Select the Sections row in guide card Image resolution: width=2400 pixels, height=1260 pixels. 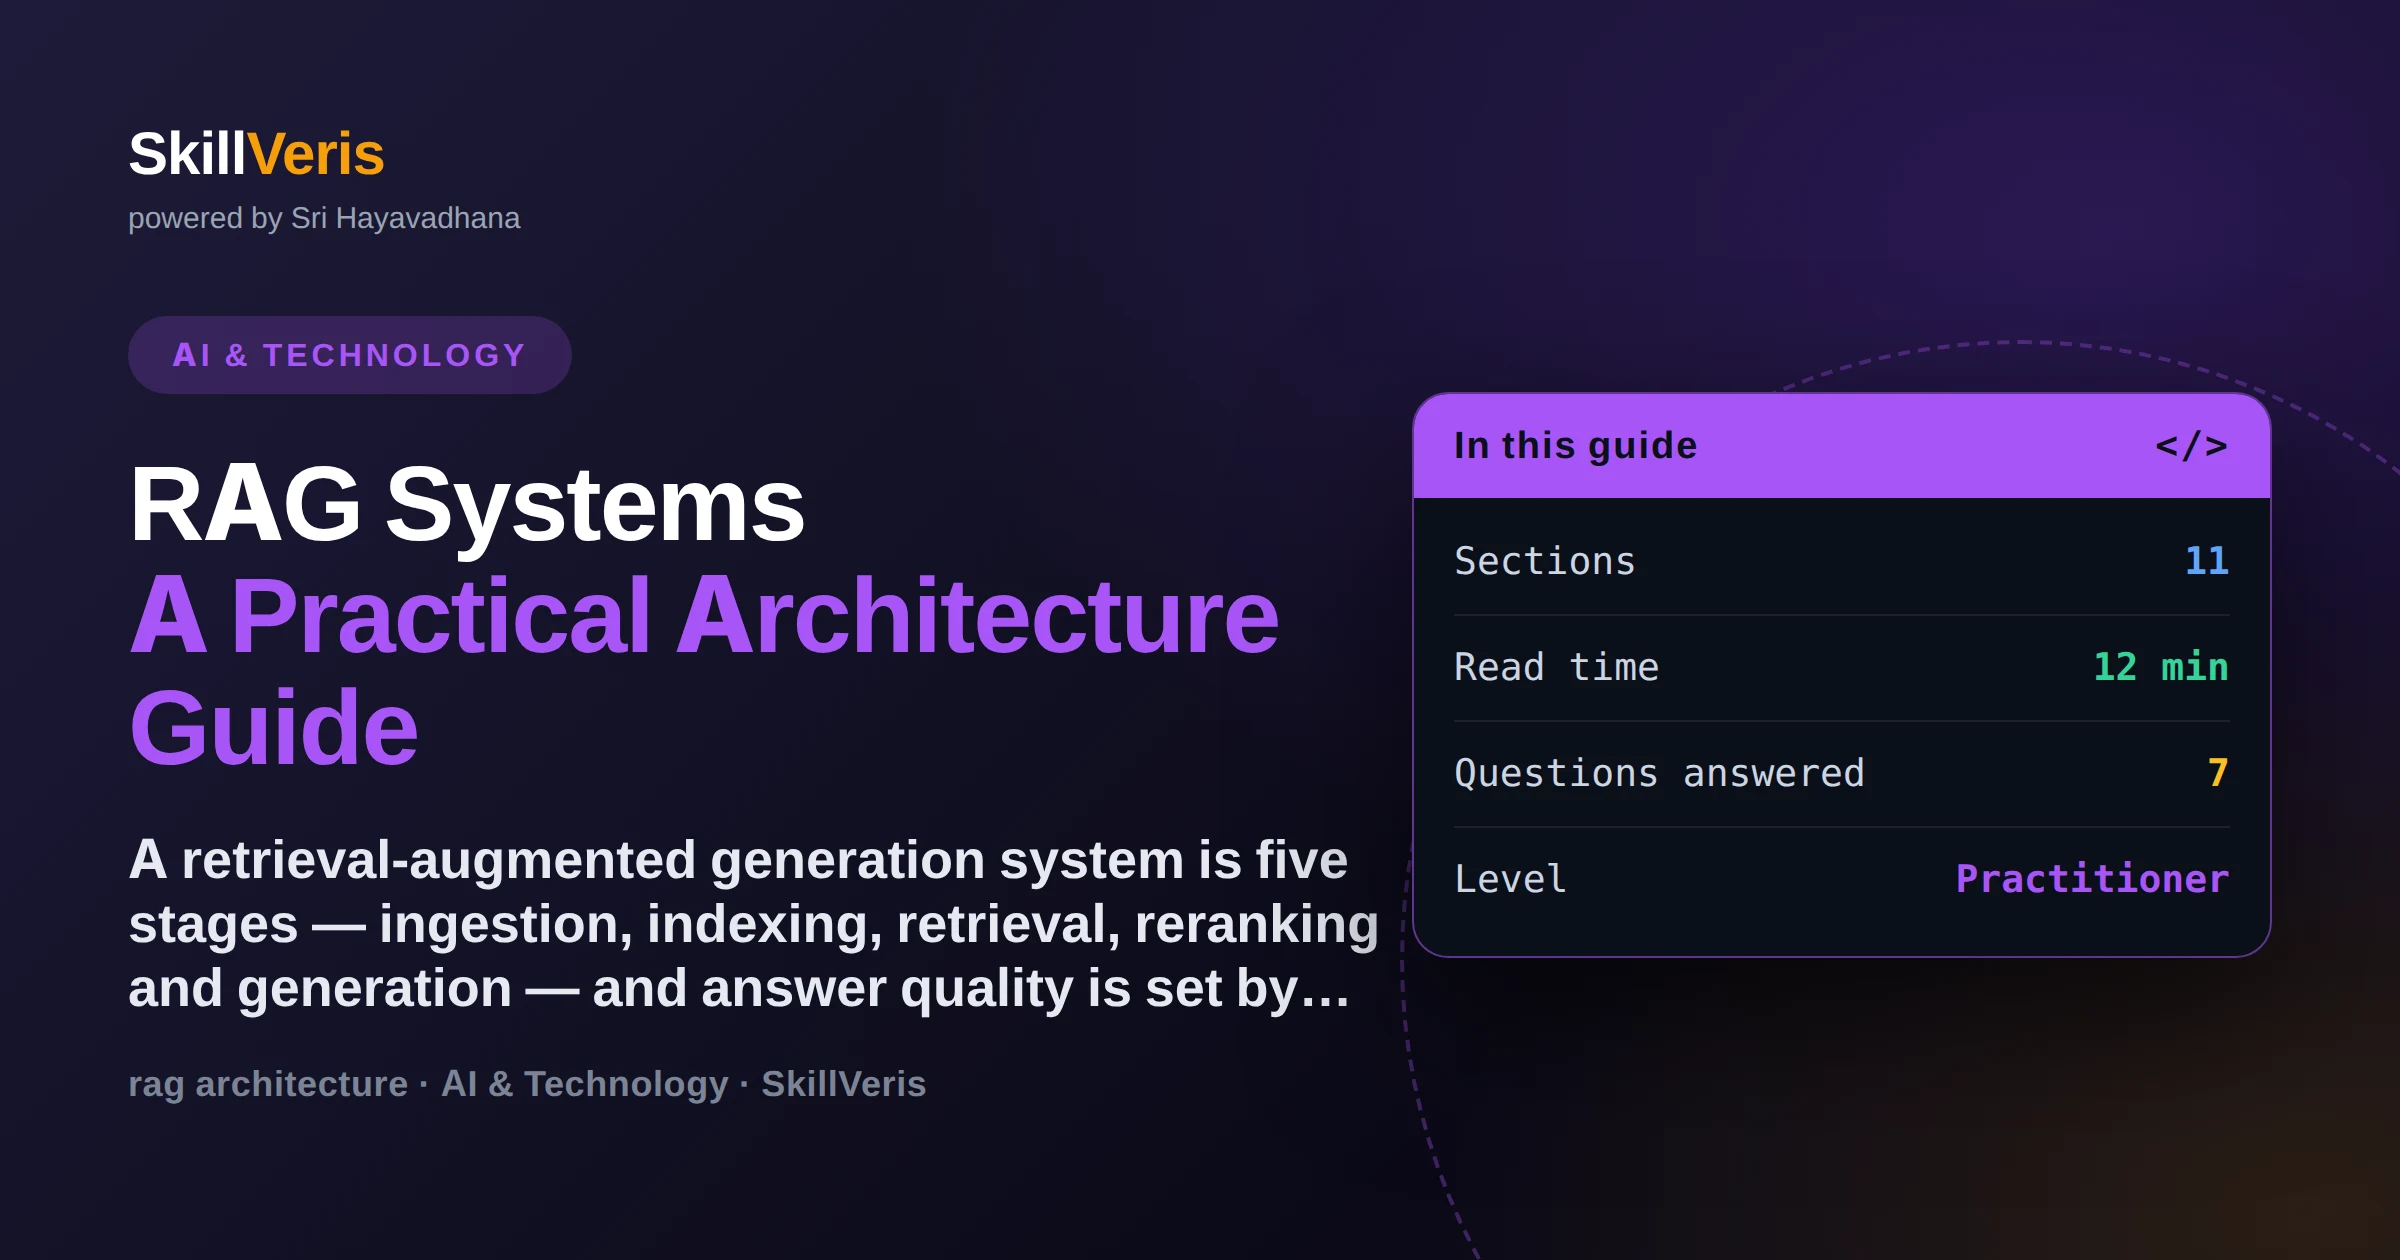point(1841,561)
